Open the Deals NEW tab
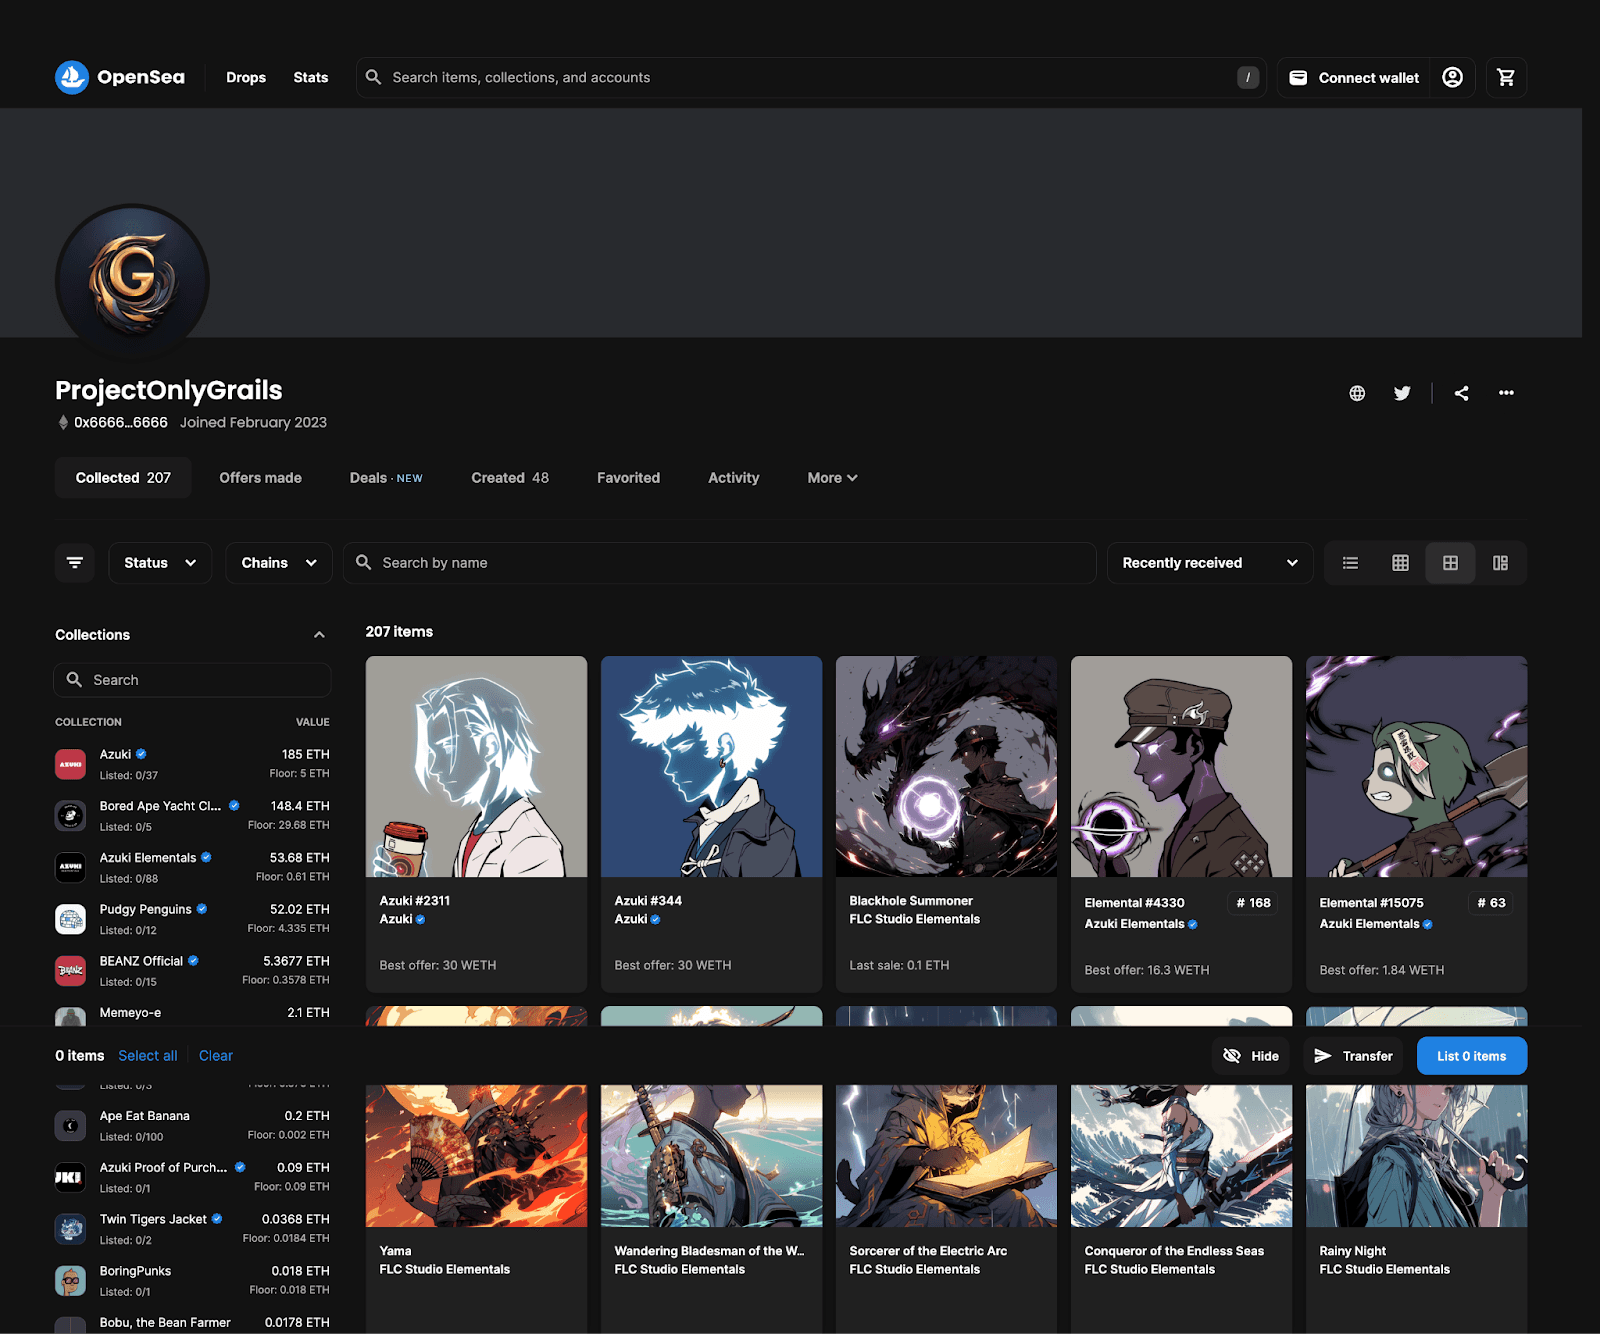Image resolution: width=1600 pixels, height=1334 pixels. point(386,478)
